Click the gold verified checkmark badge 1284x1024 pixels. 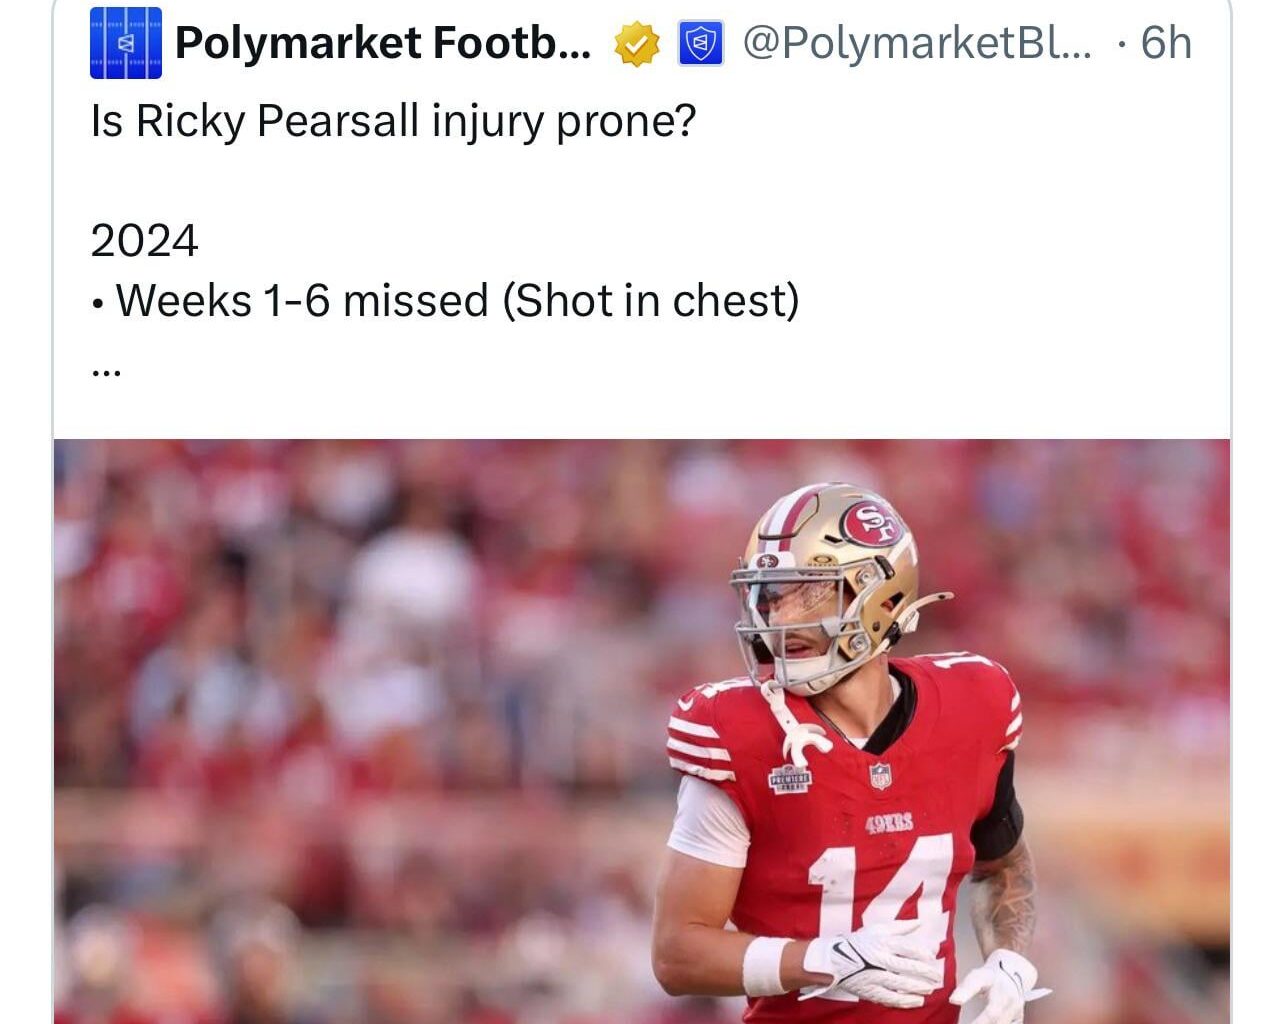636,44
